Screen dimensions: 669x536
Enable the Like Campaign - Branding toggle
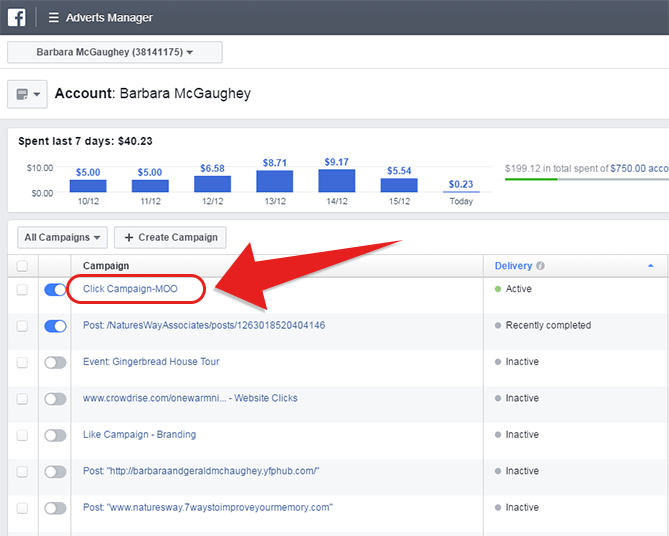coord(55,435)
